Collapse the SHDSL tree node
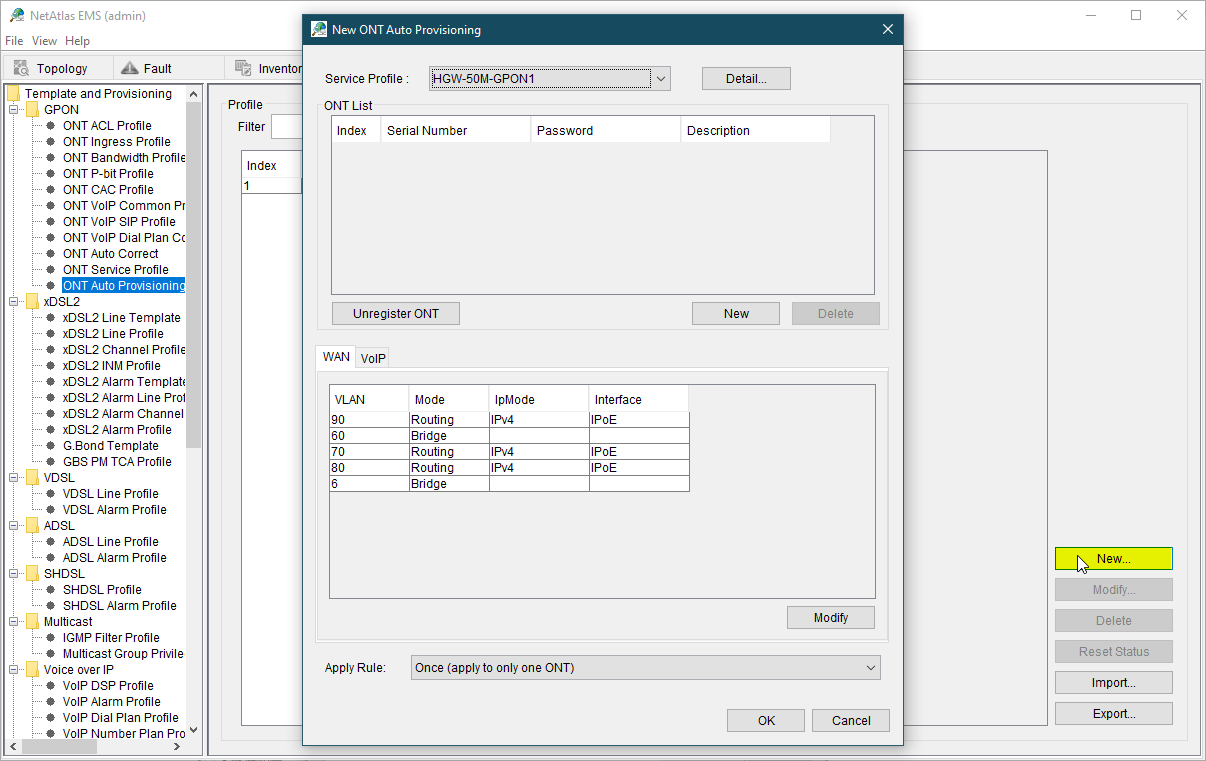Image resolution: width=1206 pixels, height=761 pixels. pos(14,574)
